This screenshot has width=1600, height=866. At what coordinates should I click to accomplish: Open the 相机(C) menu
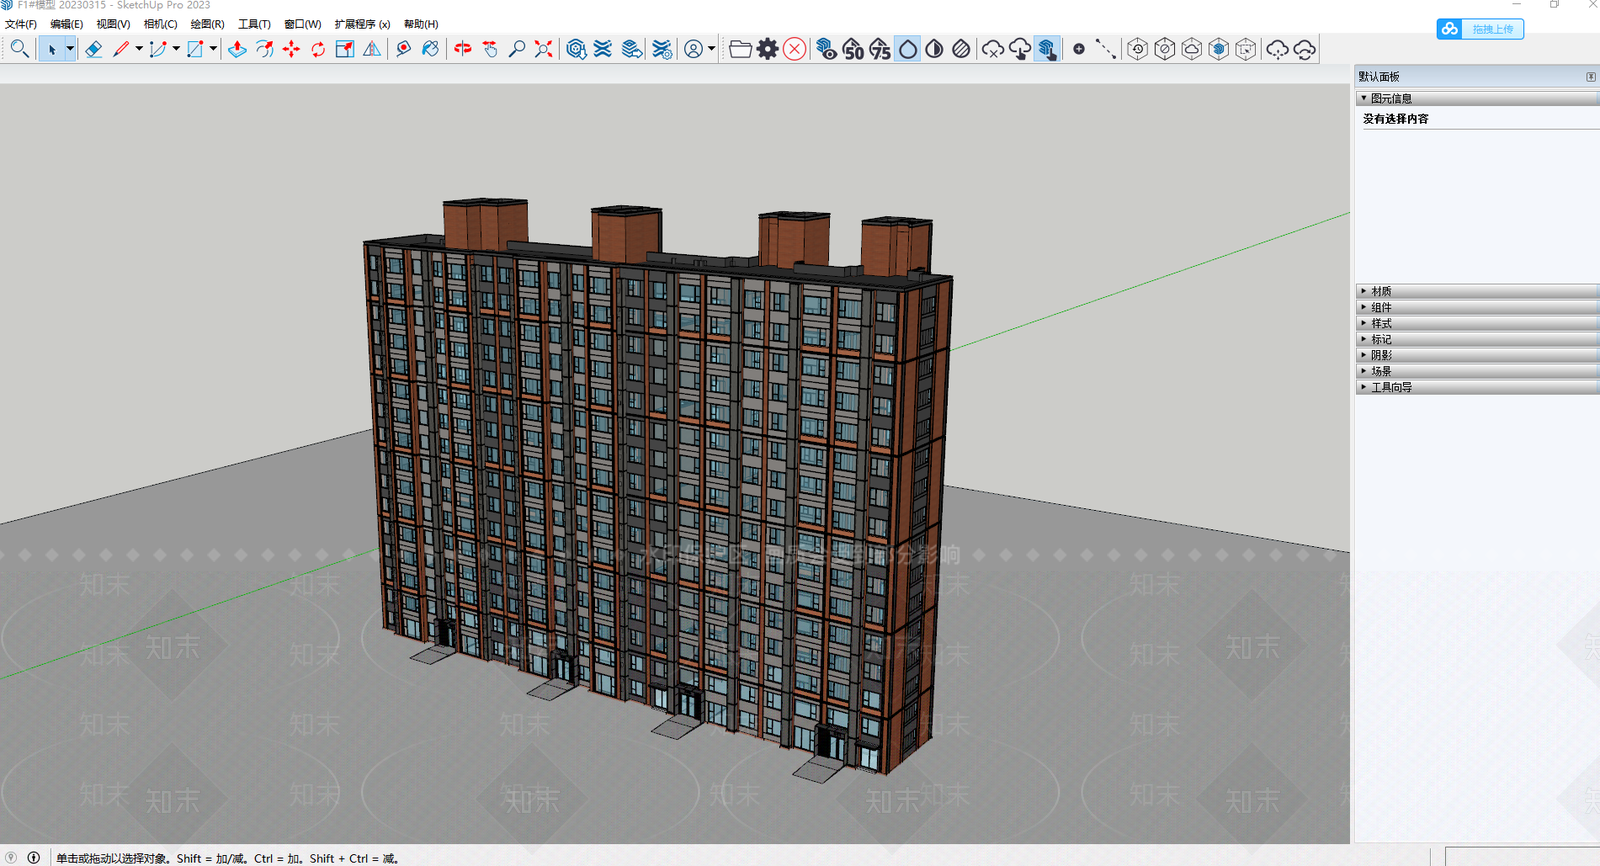tap(160, 24)
